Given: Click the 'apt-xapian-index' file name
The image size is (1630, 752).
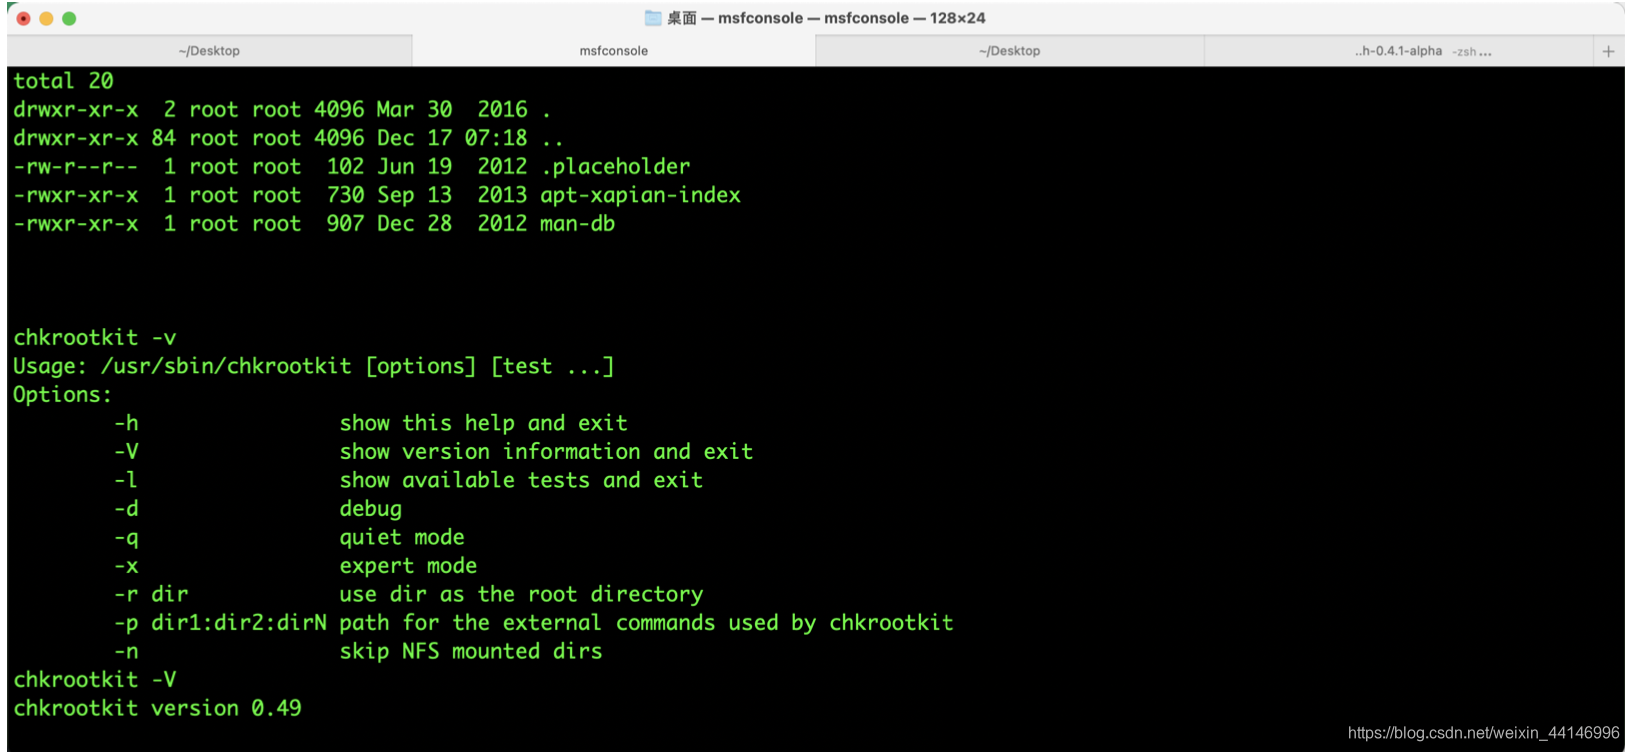Looking at the screenshot, I should (x=640, y=195).
